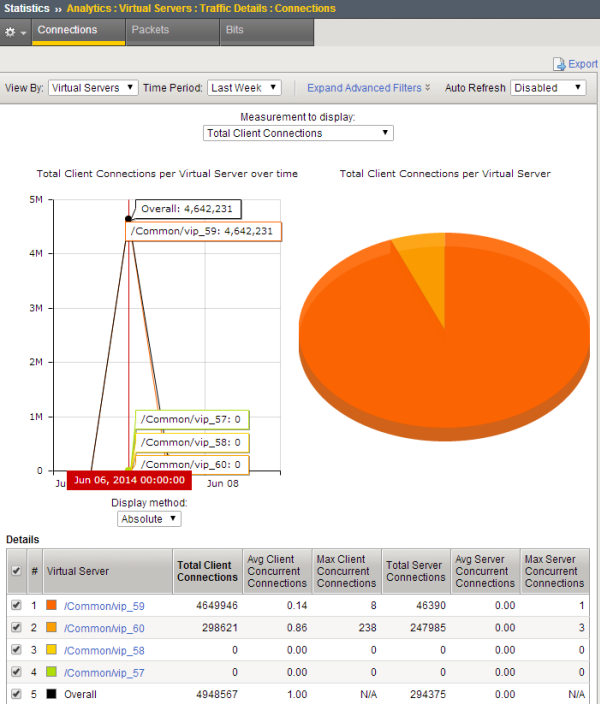Open the /Common/vip_59 virtual server link
The image size is (600, 704).
coord(104,606)
